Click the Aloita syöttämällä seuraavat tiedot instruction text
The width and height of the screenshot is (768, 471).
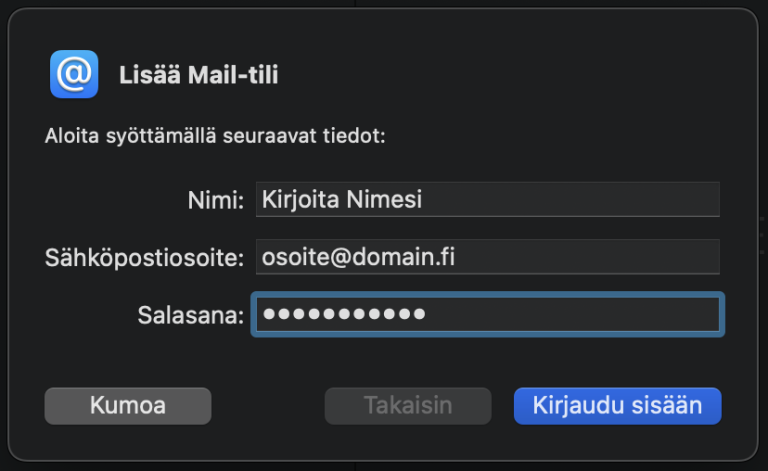coord(215,136)
